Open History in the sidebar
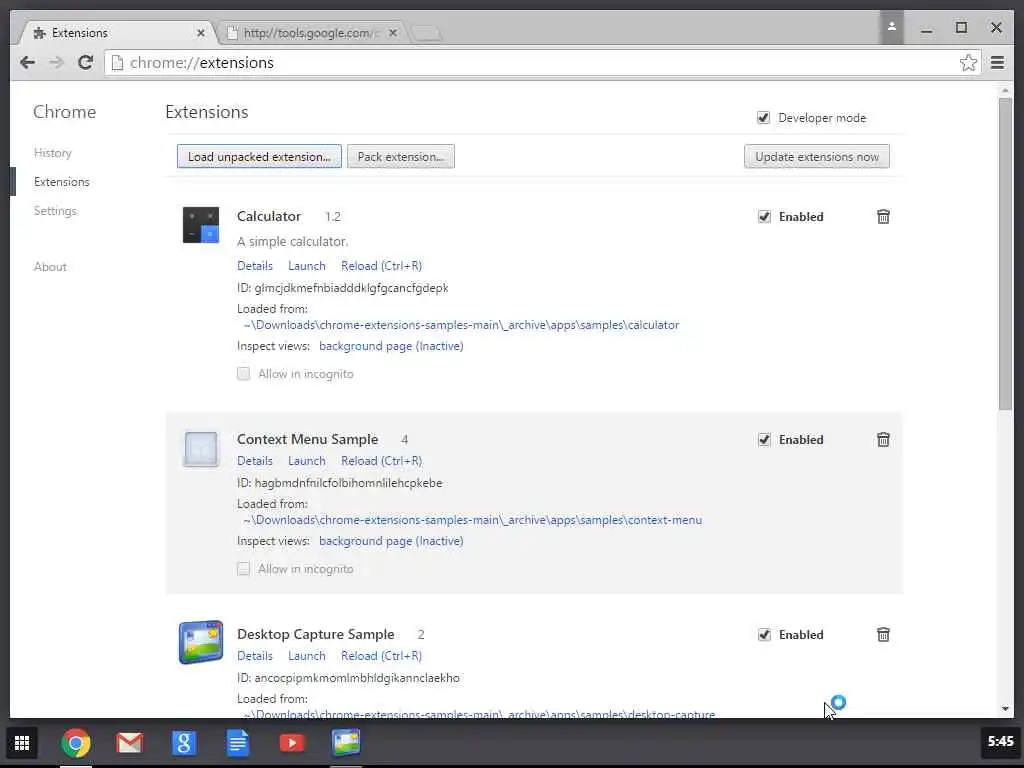 [53, 153]
